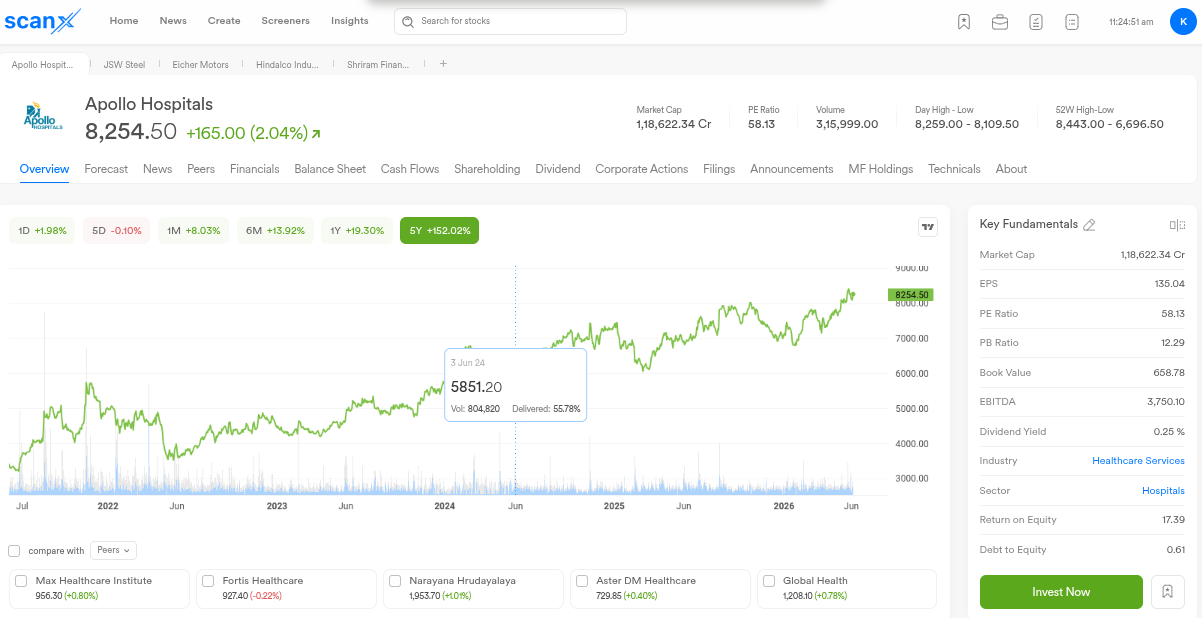Open the Forecast section tab
This screenshot has height=618, width=1202.
pyautogui.click(x=106, y=169)
